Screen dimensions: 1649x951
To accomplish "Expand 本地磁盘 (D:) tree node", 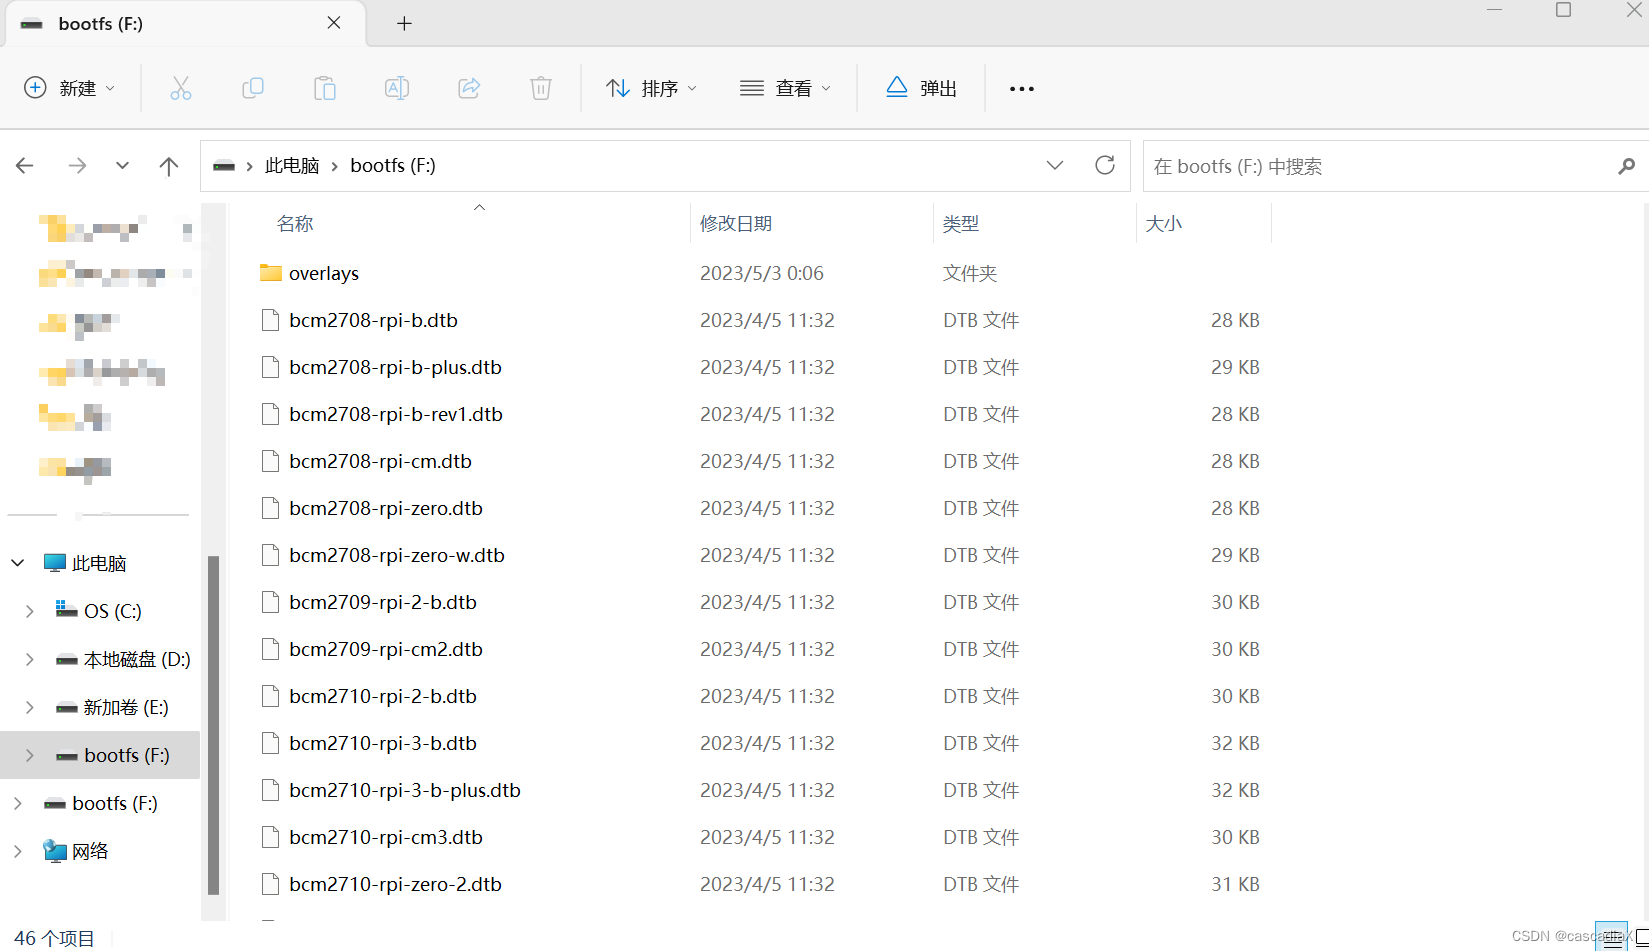I will 30,659.
